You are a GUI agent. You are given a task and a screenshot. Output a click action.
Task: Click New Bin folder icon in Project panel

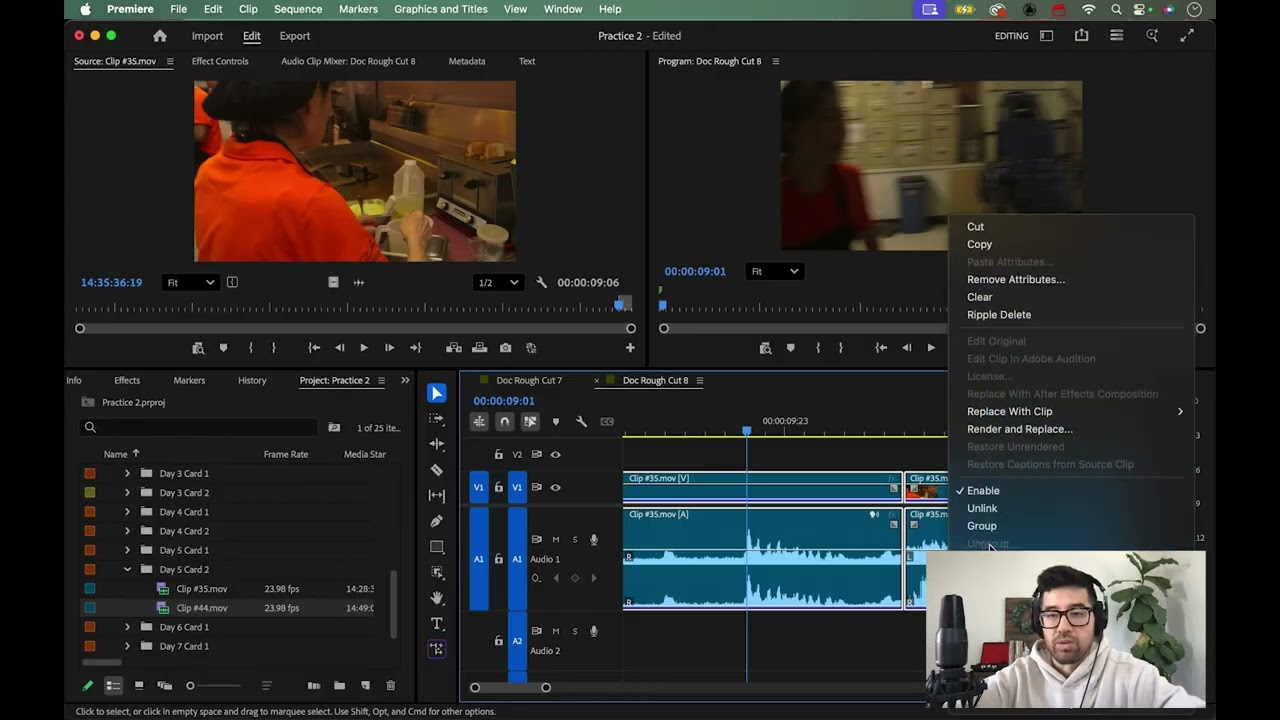339,685
